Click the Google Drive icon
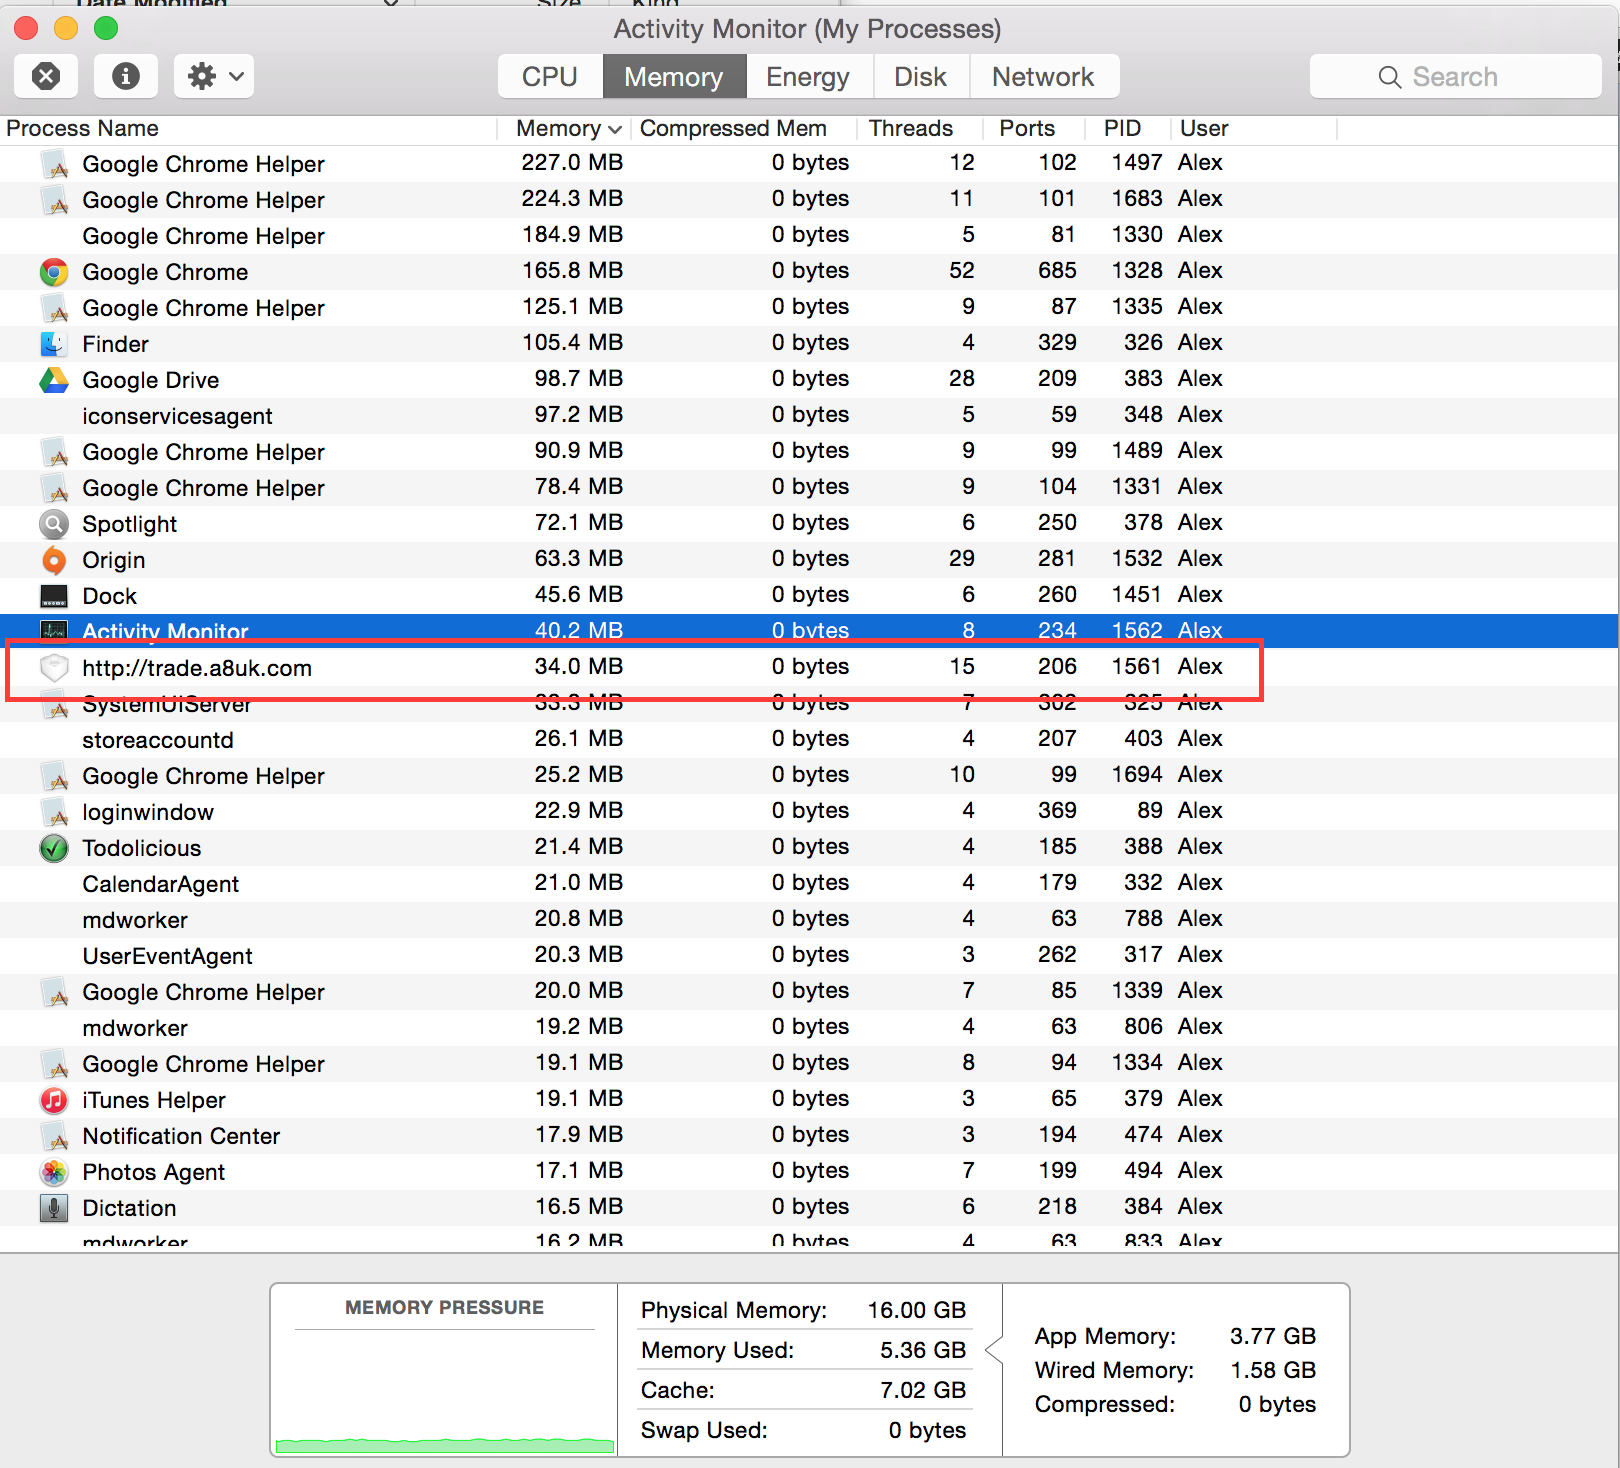This screenshot has height=1468, width=1620. [x=54, y=380]
